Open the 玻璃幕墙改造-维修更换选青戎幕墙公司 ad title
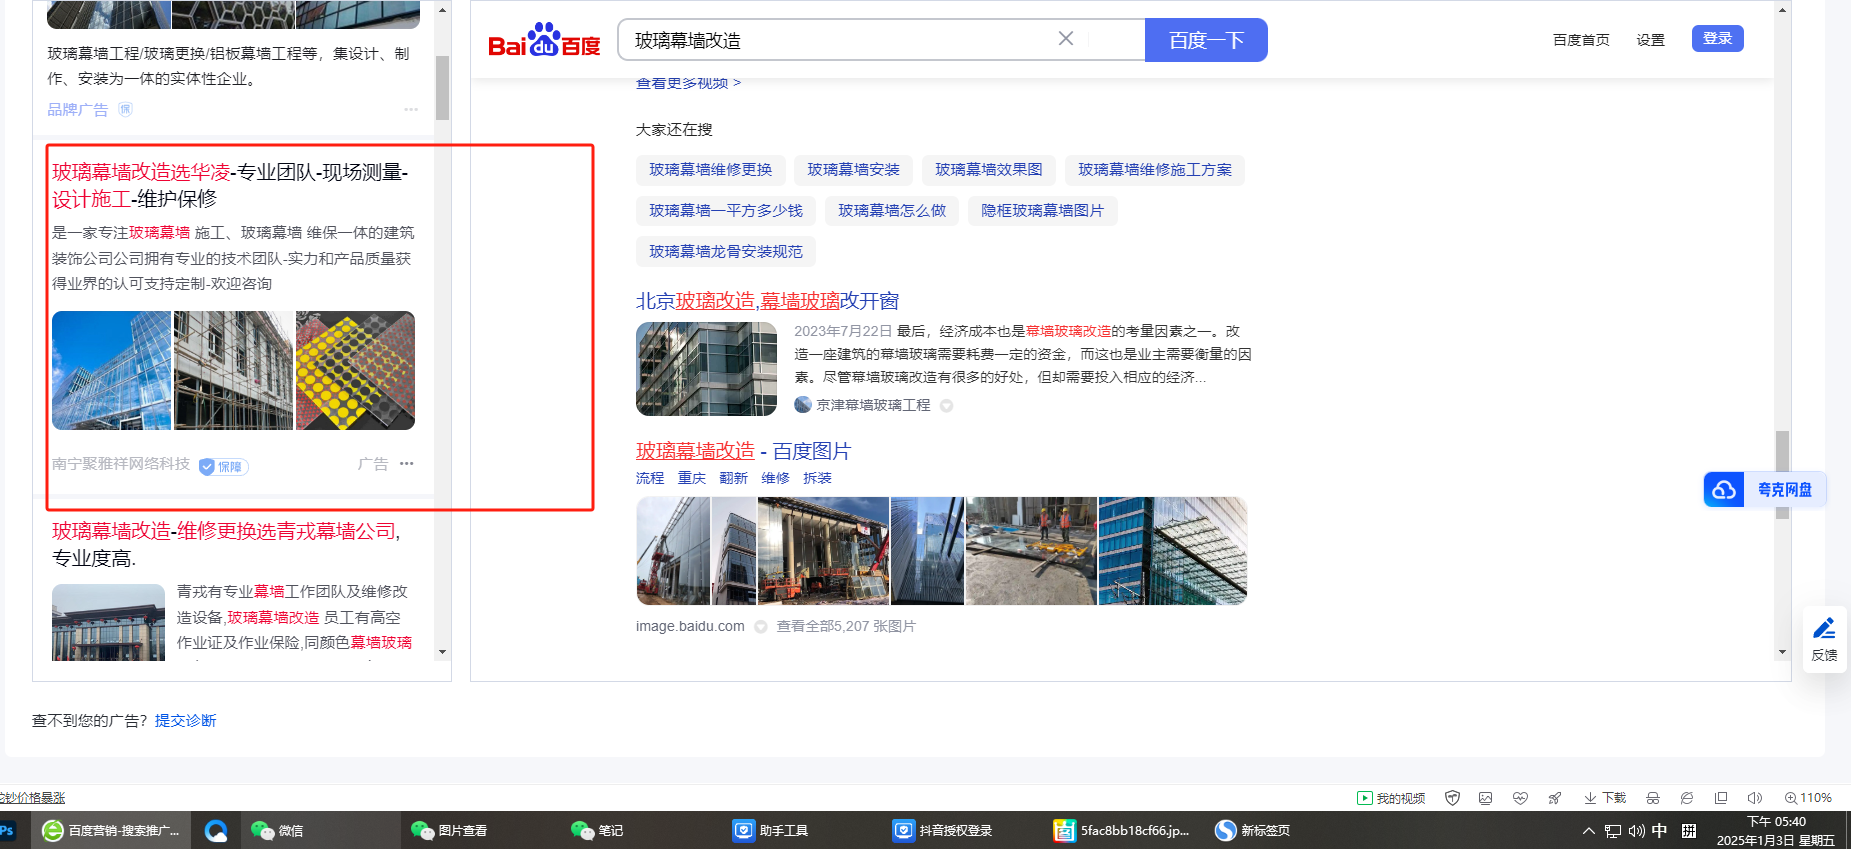This screenshot has height=849, width=1851. (x=226, y=545)
